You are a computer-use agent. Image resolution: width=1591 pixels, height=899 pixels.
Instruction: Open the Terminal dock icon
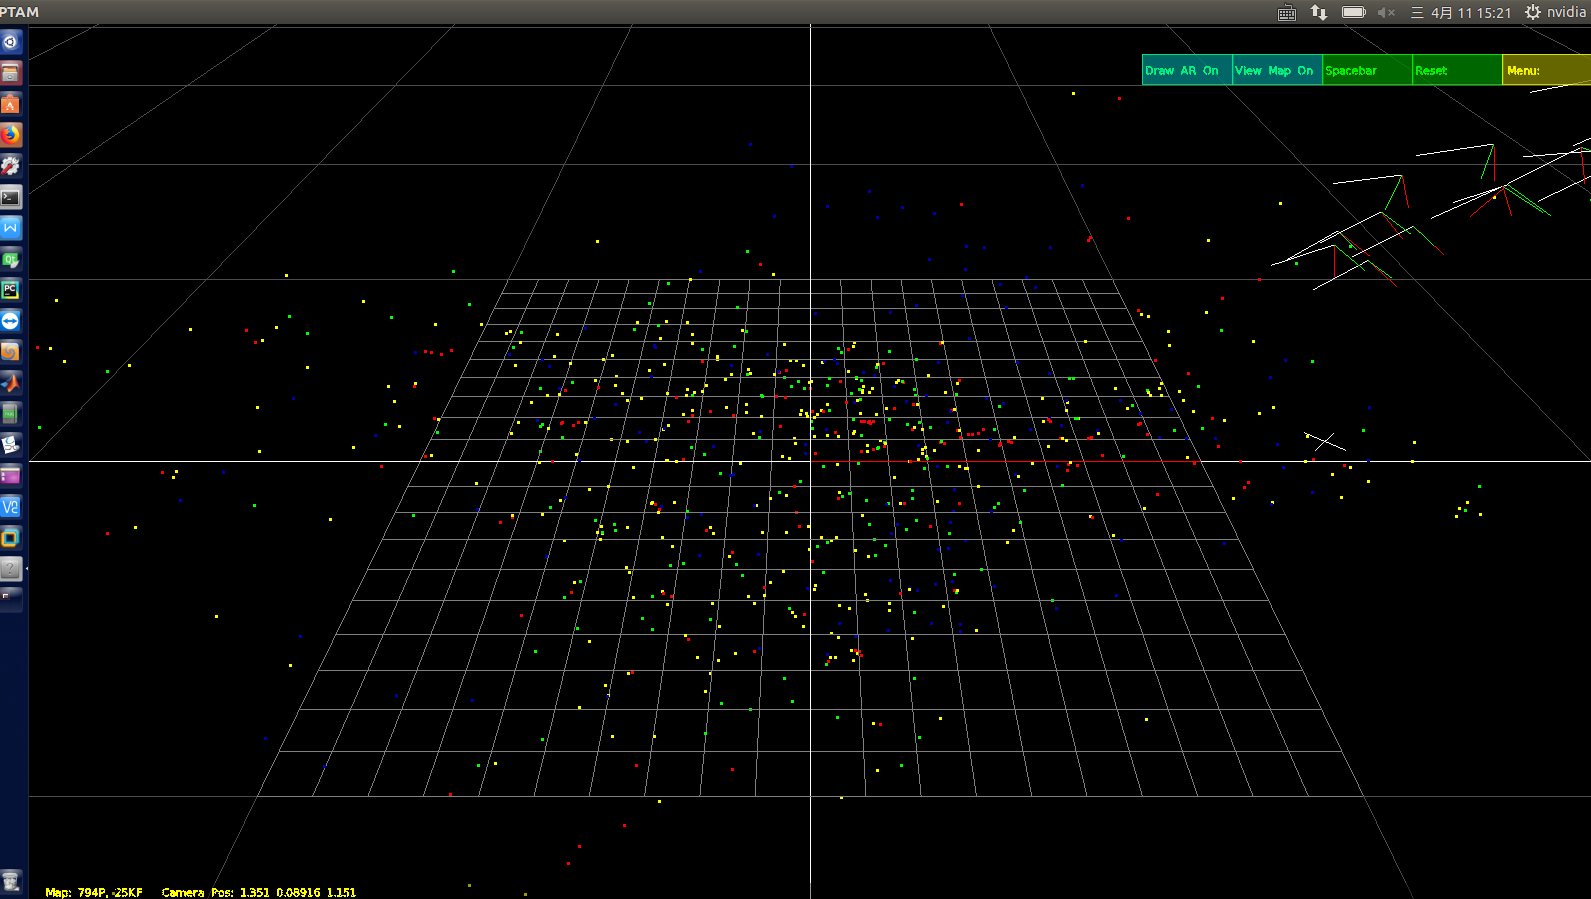pyautogui.click(x=10, y=197)
